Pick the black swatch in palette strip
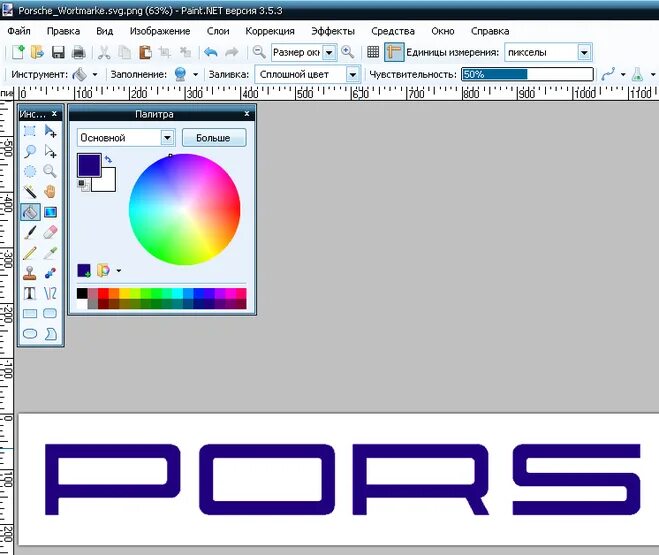The image size is (659, 555). pos(82,293)
